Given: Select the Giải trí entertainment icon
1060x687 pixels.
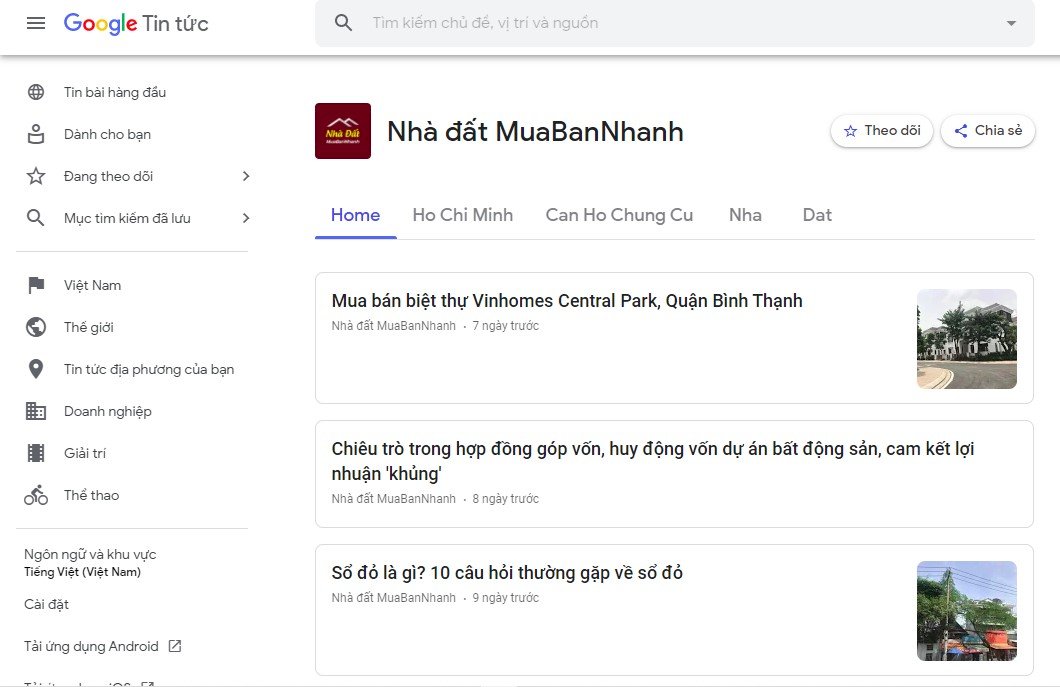Looking at the screenshot, I should (36, 453).
